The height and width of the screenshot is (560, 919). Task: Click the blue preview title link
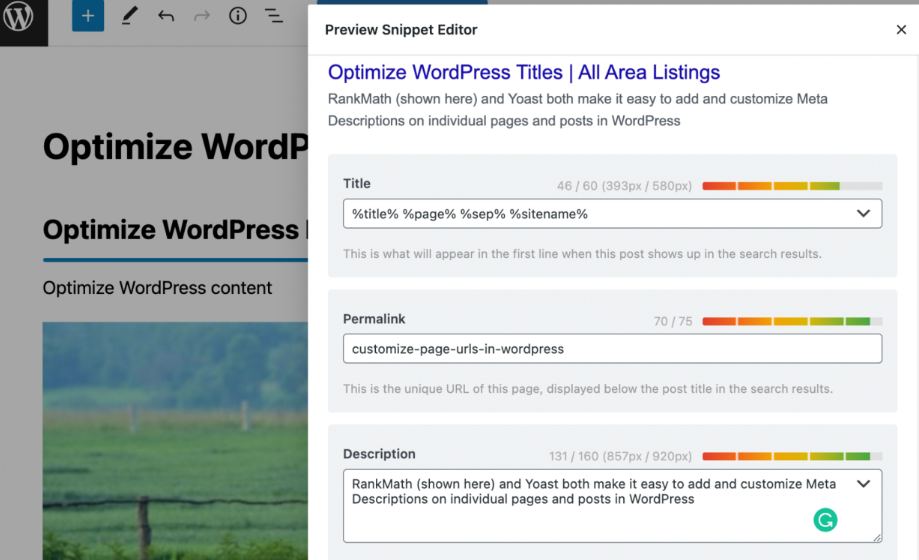point(523,72)
